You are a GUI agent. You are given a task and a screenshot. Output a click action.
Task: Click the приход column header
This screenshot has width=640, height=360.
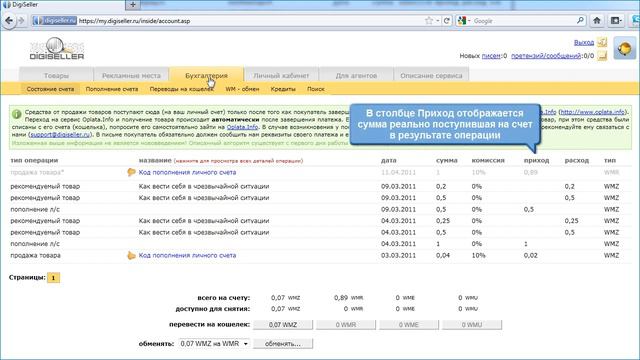(536, 160)
